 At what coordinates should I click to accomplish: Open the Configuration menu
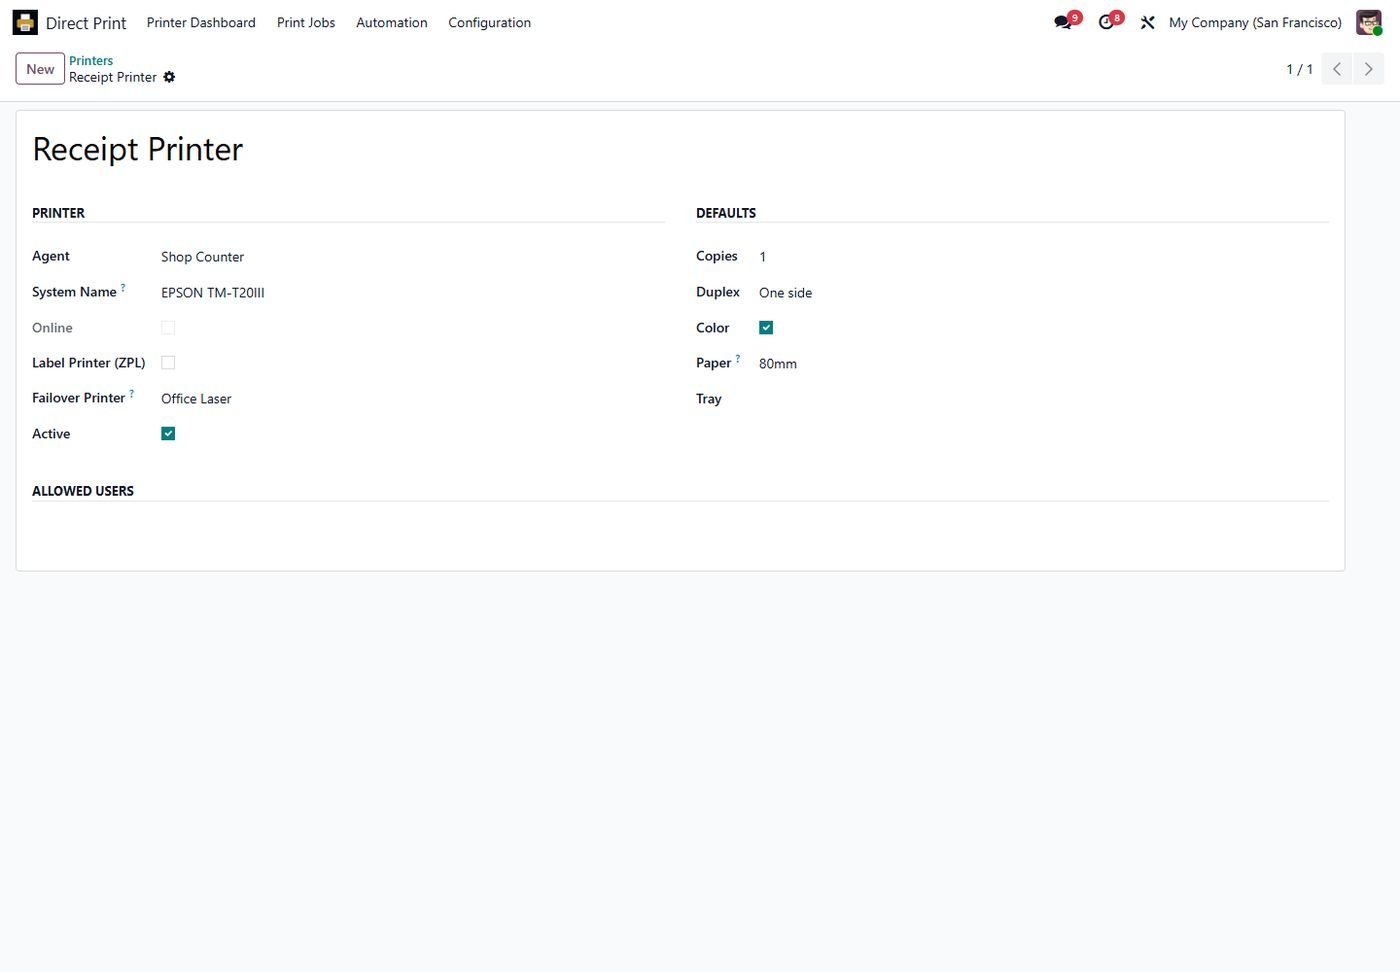[489, 22]
